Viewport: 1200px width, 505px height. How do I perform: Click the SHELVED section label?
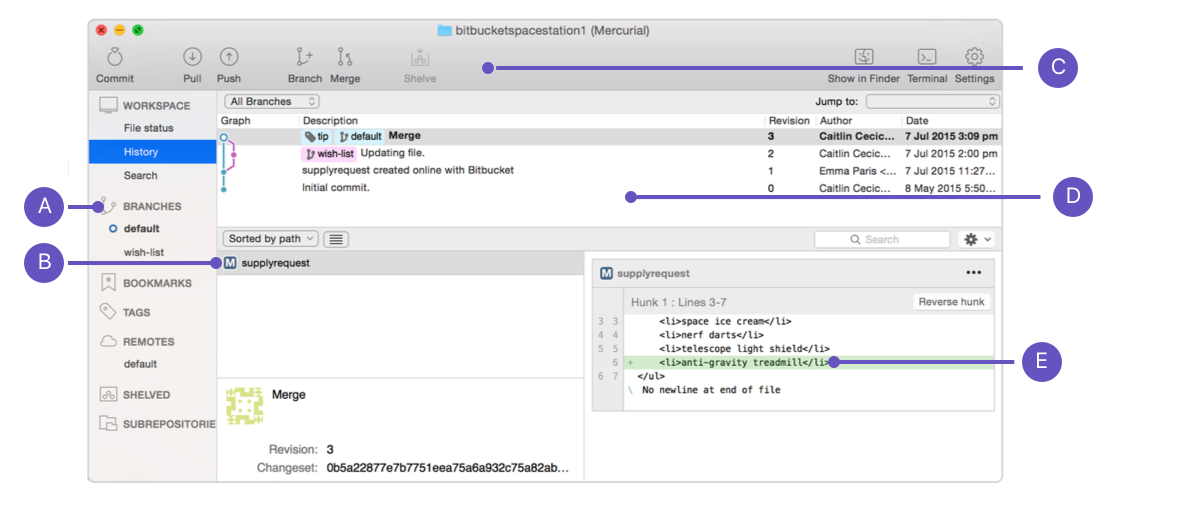tap(146, 395)
